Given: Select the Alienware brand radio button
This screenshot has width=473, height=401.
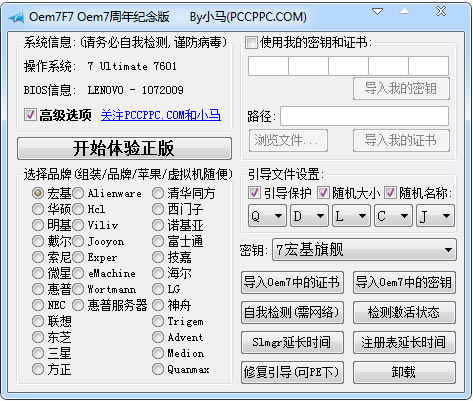Looking at the screenshot, I should pos(78,193).
